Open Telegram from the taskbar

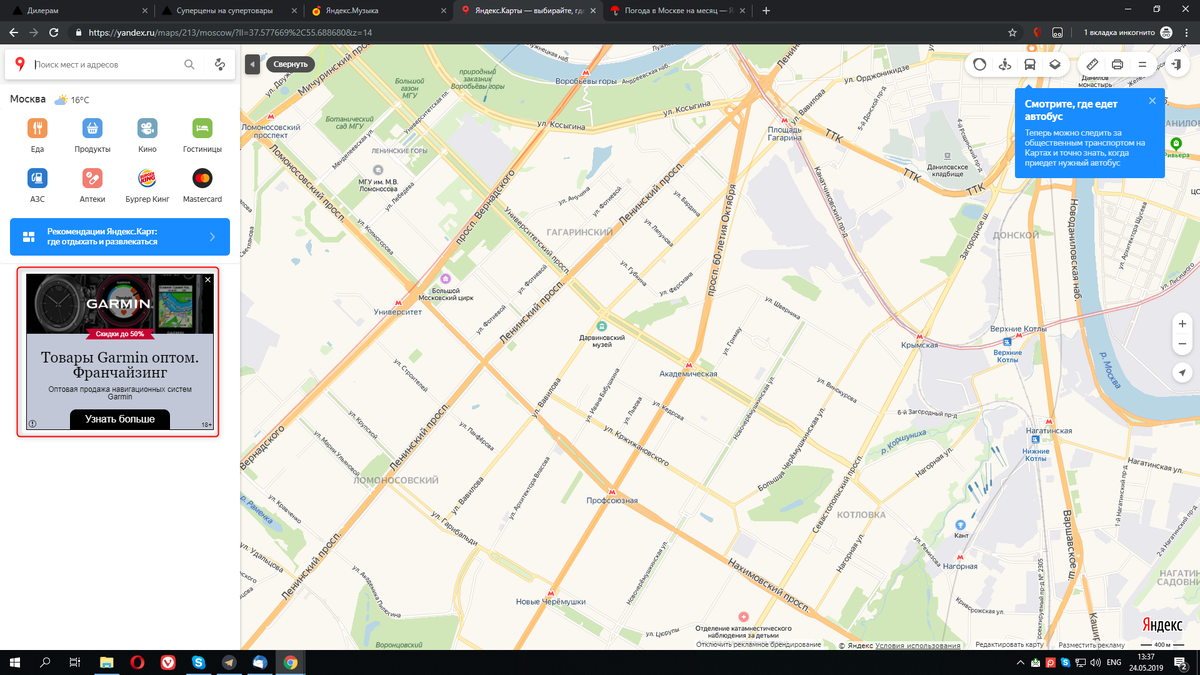(229, 662)
